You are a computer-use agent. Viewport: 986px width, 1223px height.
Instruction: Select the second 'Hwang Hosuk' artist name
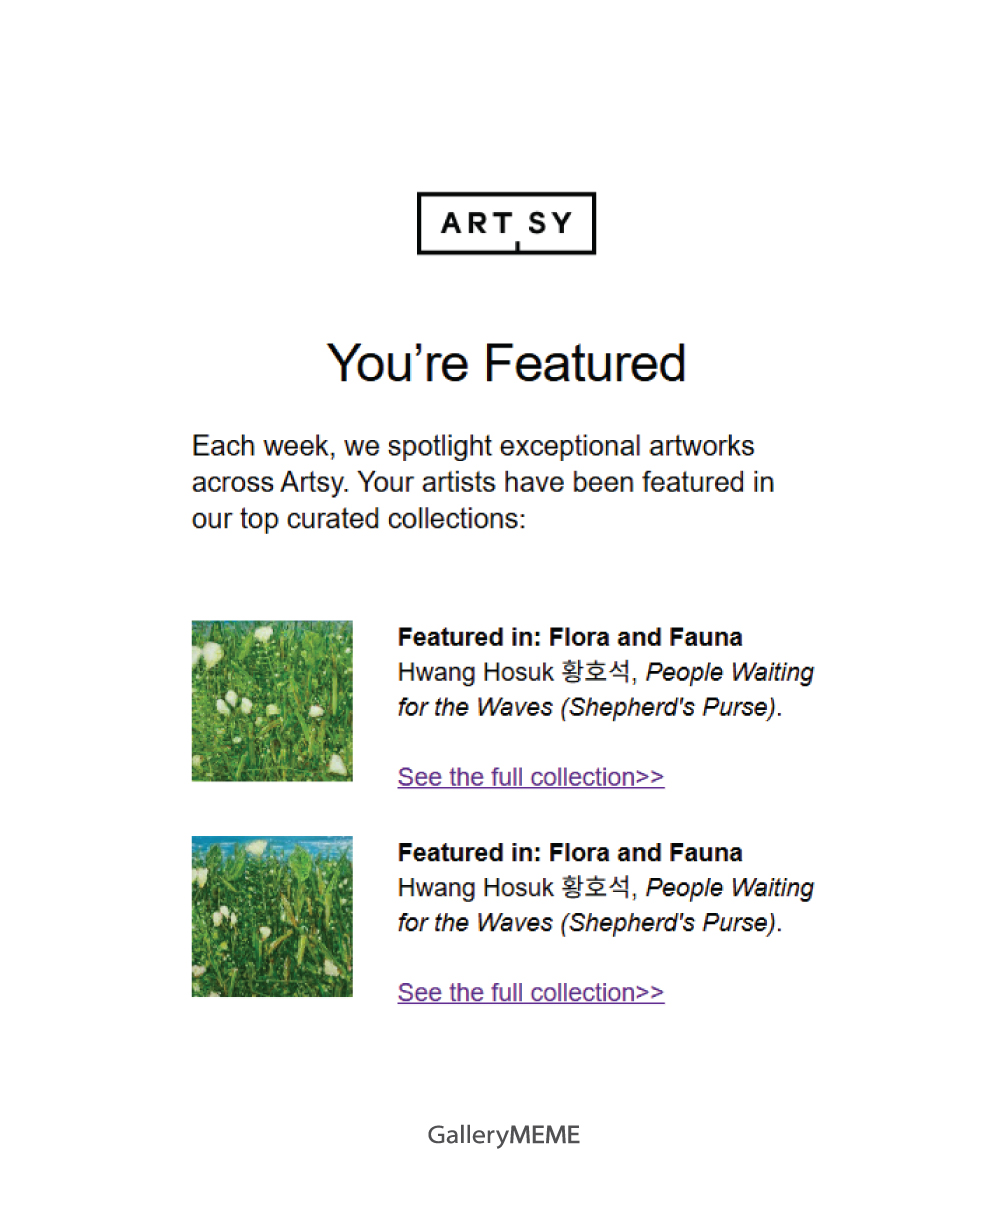point(476,888)
